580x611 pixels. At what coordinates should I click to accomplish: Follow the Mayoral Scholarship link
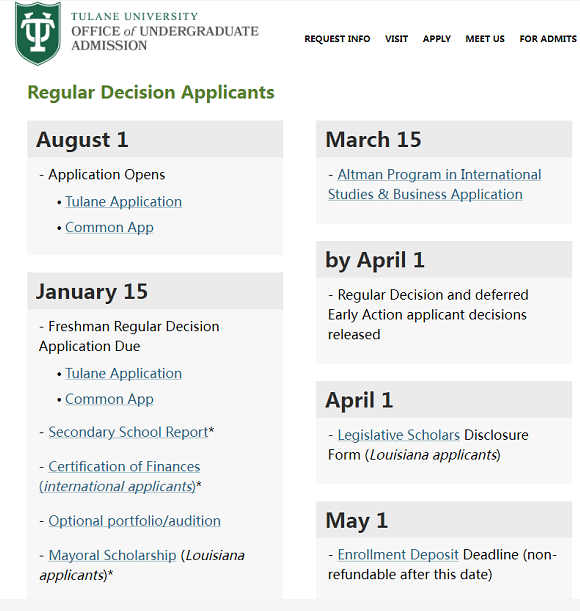point(112,556)
